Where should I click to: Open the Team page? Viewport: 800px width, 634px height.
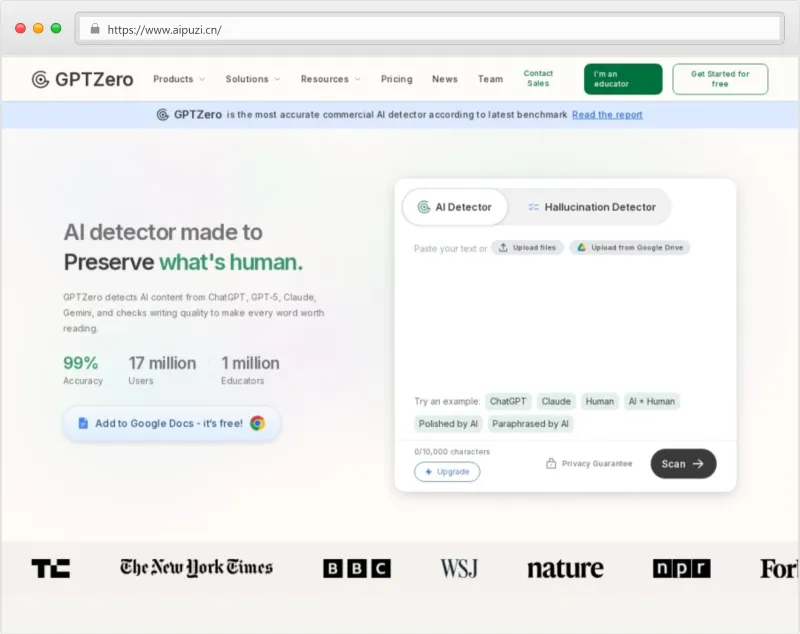(x=490, y=79)
